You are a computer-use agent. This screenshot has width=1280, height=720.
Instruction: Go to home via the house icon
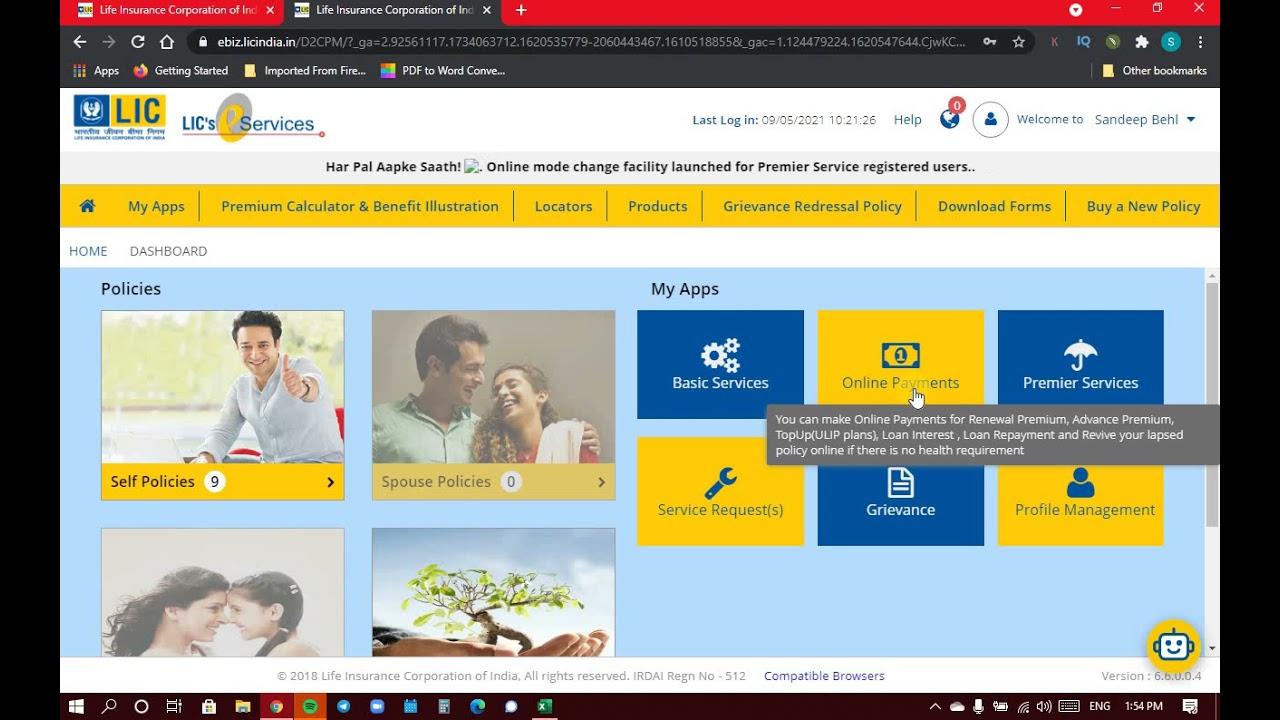point(87,206)
